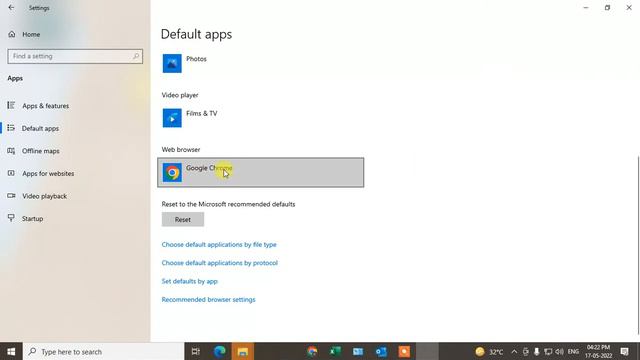Change the Films & TV video player default
640x360 pixels.
click(x=261, y=118)
